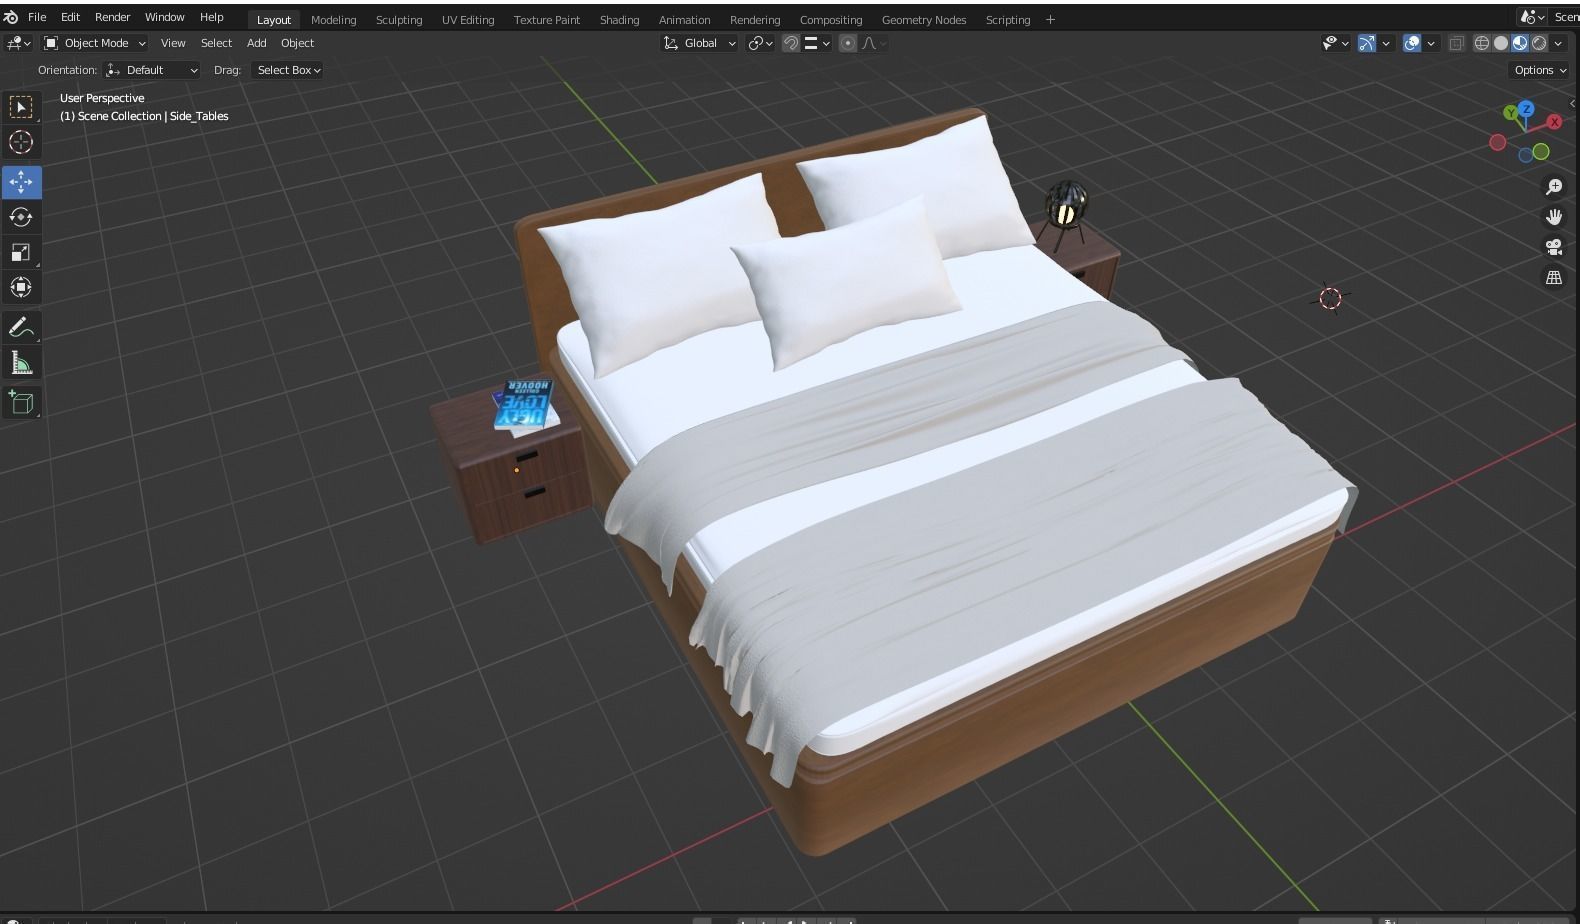Switch to the Texture Paint workspace tab

(547, 20)
